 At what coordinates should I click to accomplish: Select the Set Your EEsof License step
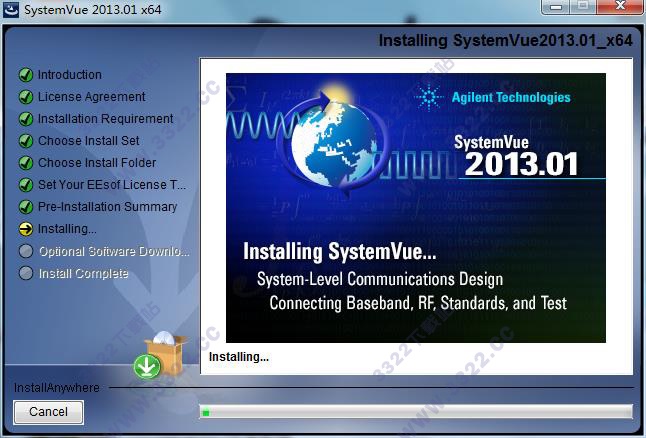tap(112, 185)
